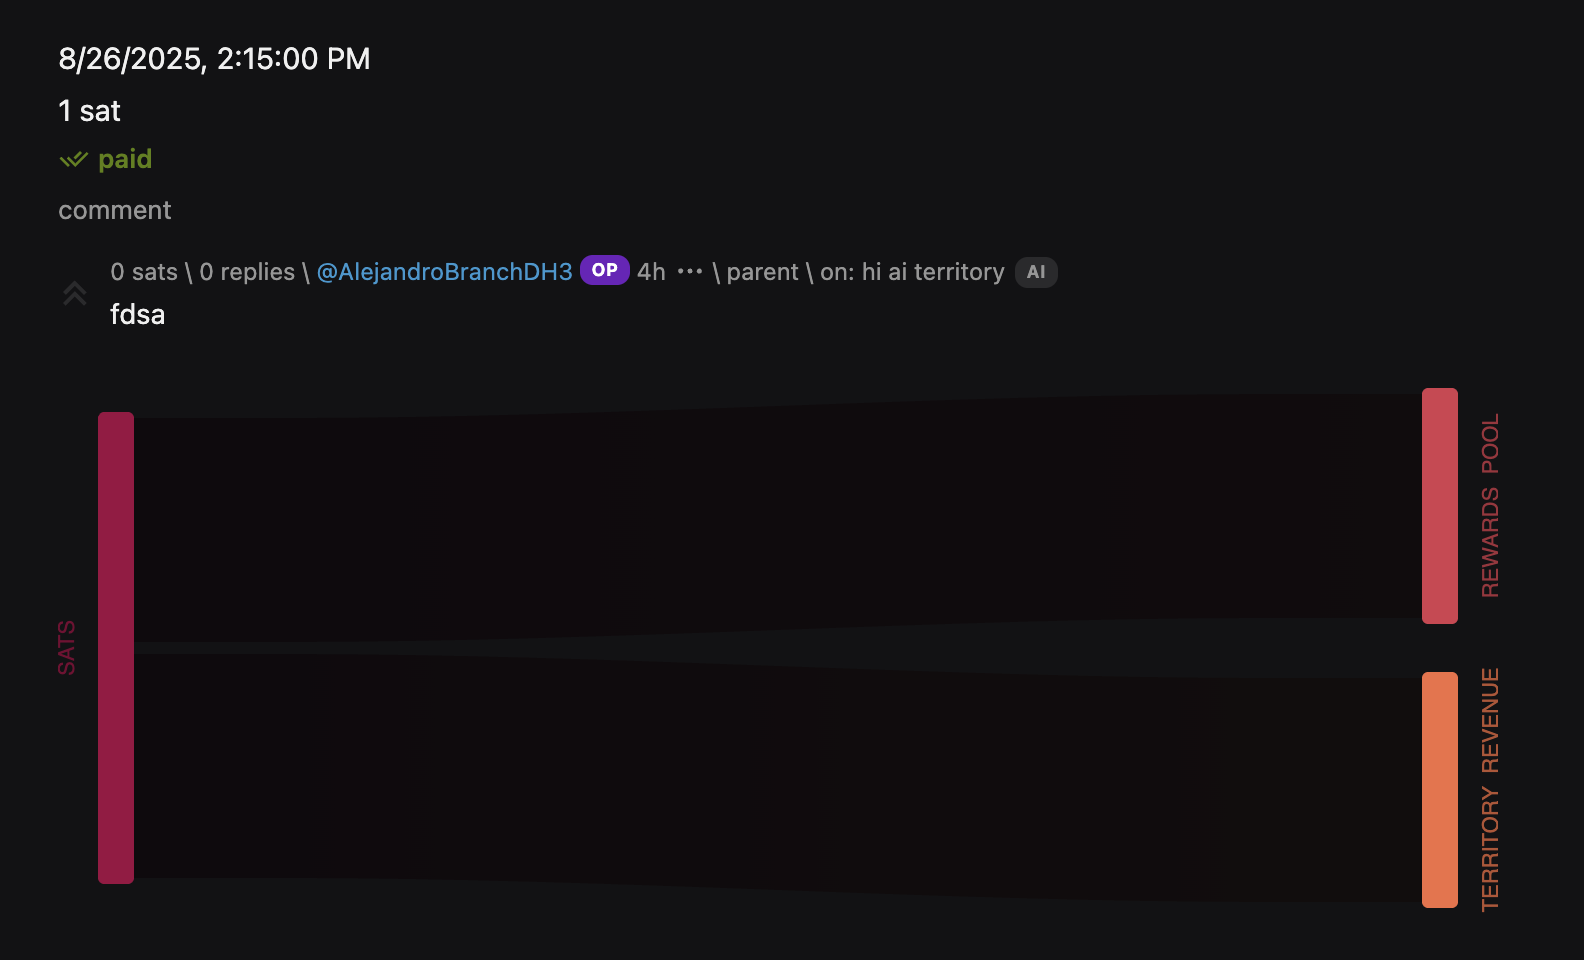The image size is (1584, 960).
Task: Click the upvote zap arrow icon
Action: click(x=75, y=293)
